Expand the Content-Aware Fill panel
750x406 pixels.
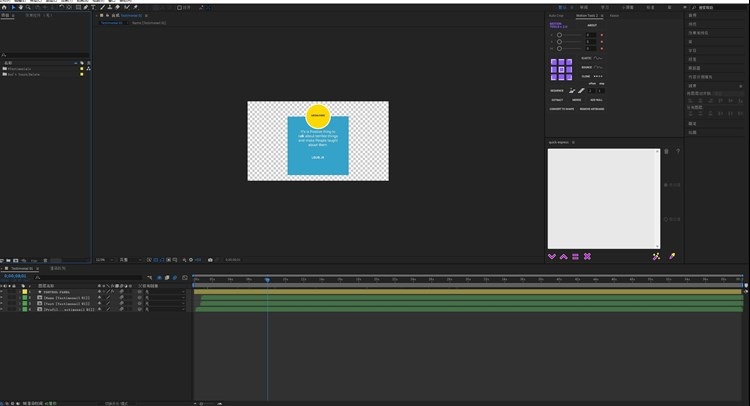pyautogui.click(x=700, y=77)
